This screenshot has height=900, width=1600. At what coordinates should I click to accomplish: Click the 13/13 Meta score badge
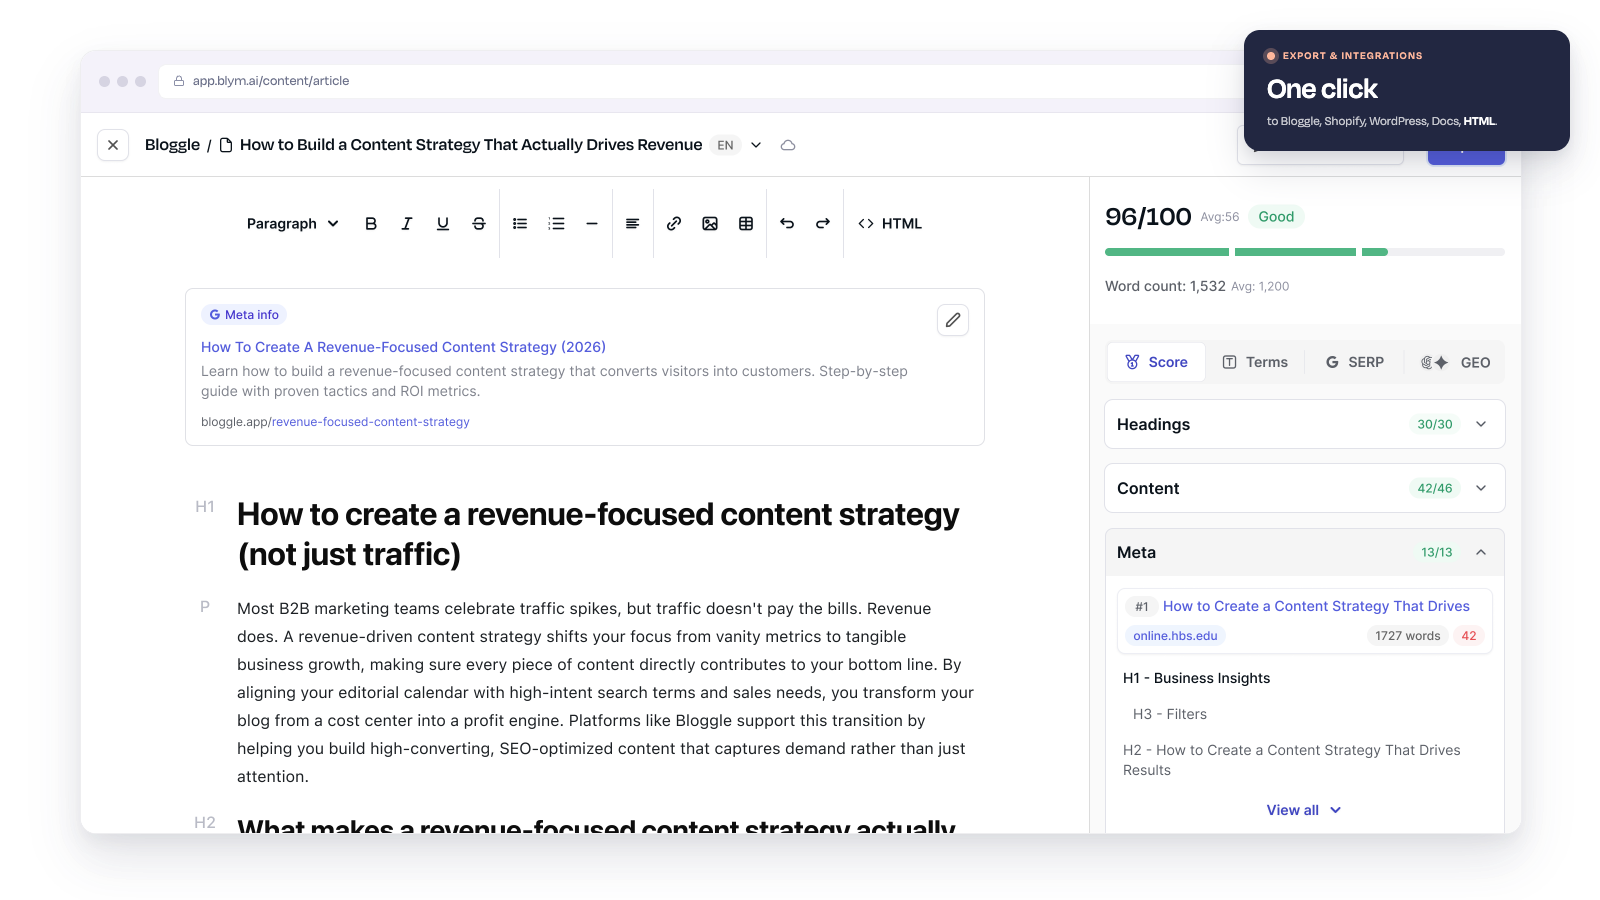(1437, 552)
